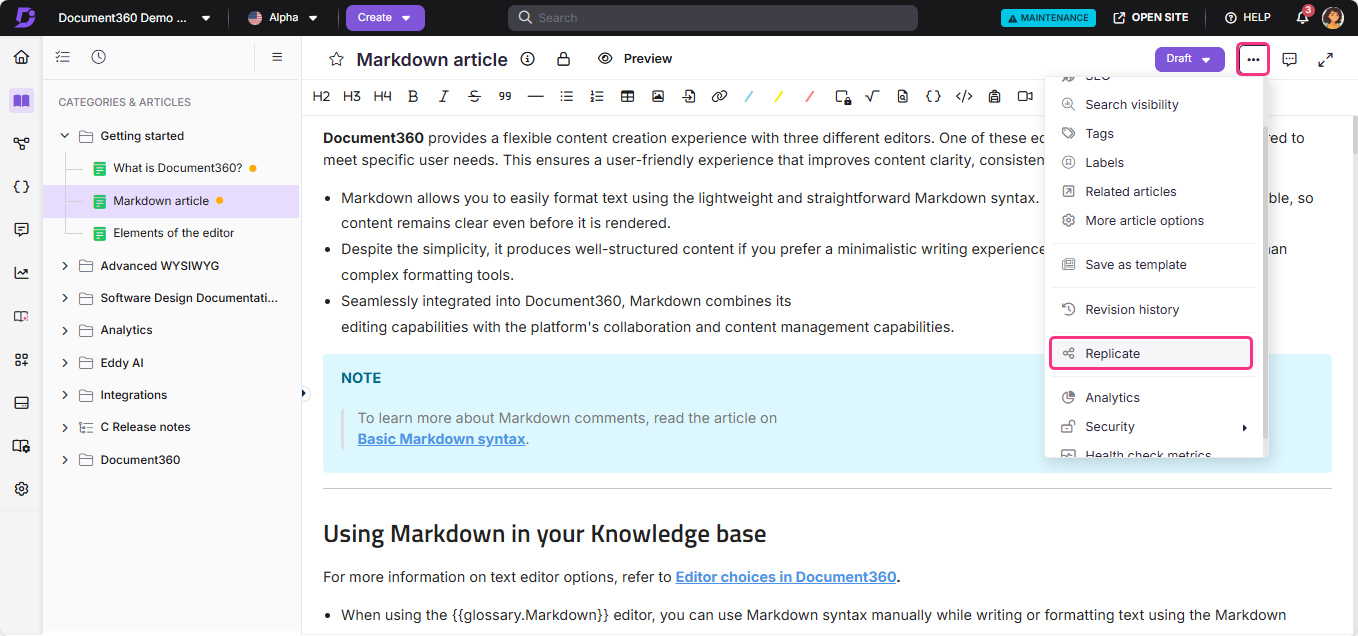Insert an image from the toolbar
The width and height of the screenshot is (1358, 636).
click(x=657, y=96)
